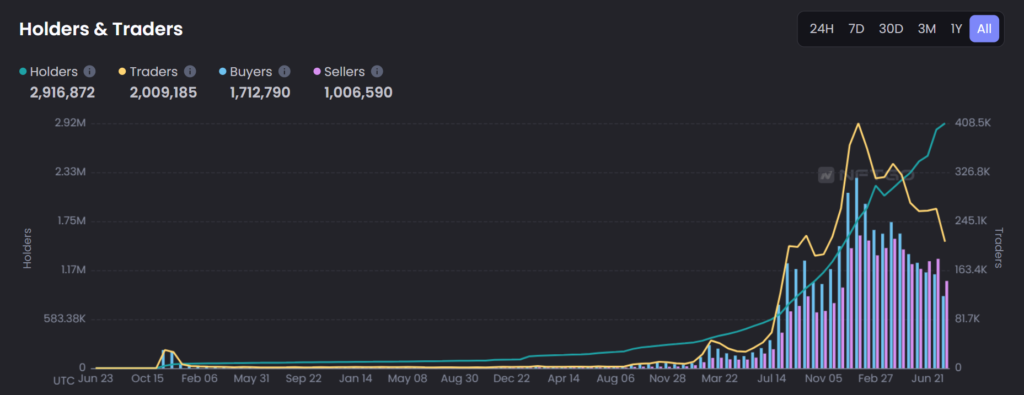Click the Holders legend label
Viewport: 1024px width, 395px height.
click(x=54, y=72)
